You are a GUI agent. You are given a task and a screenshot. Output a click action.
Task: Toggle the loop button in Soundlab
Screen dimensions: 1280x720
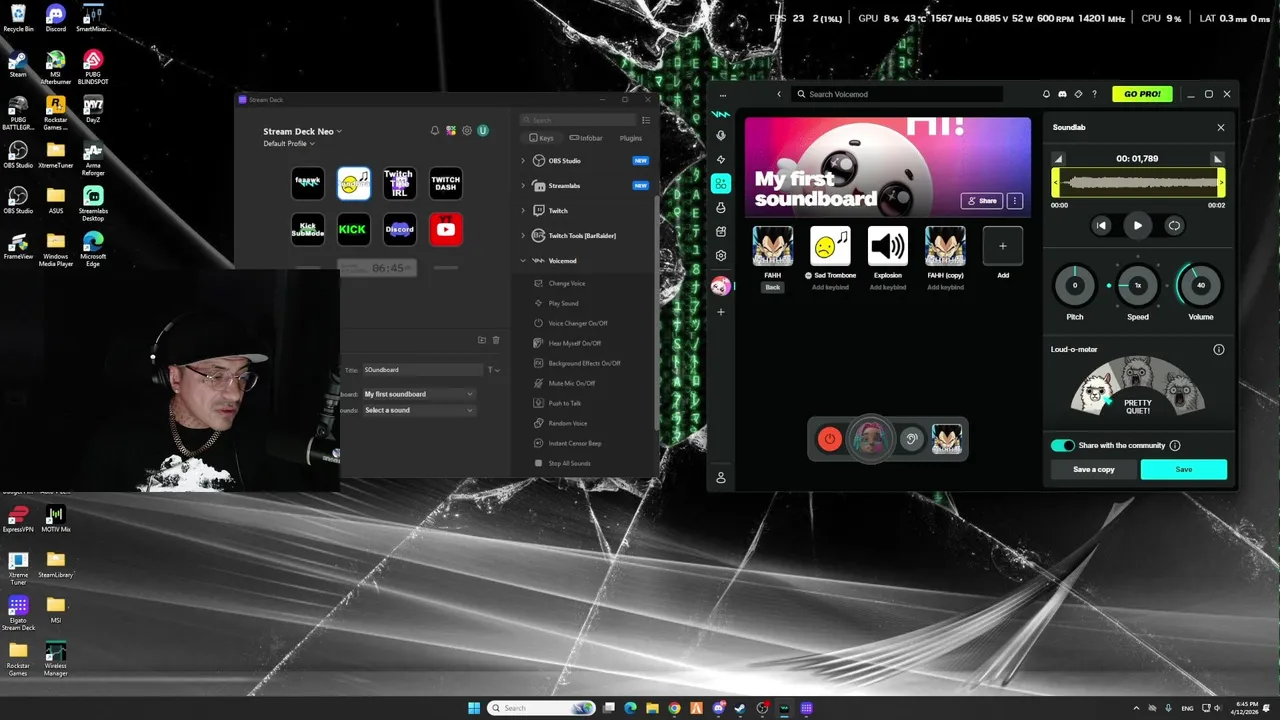(1174, 226)
